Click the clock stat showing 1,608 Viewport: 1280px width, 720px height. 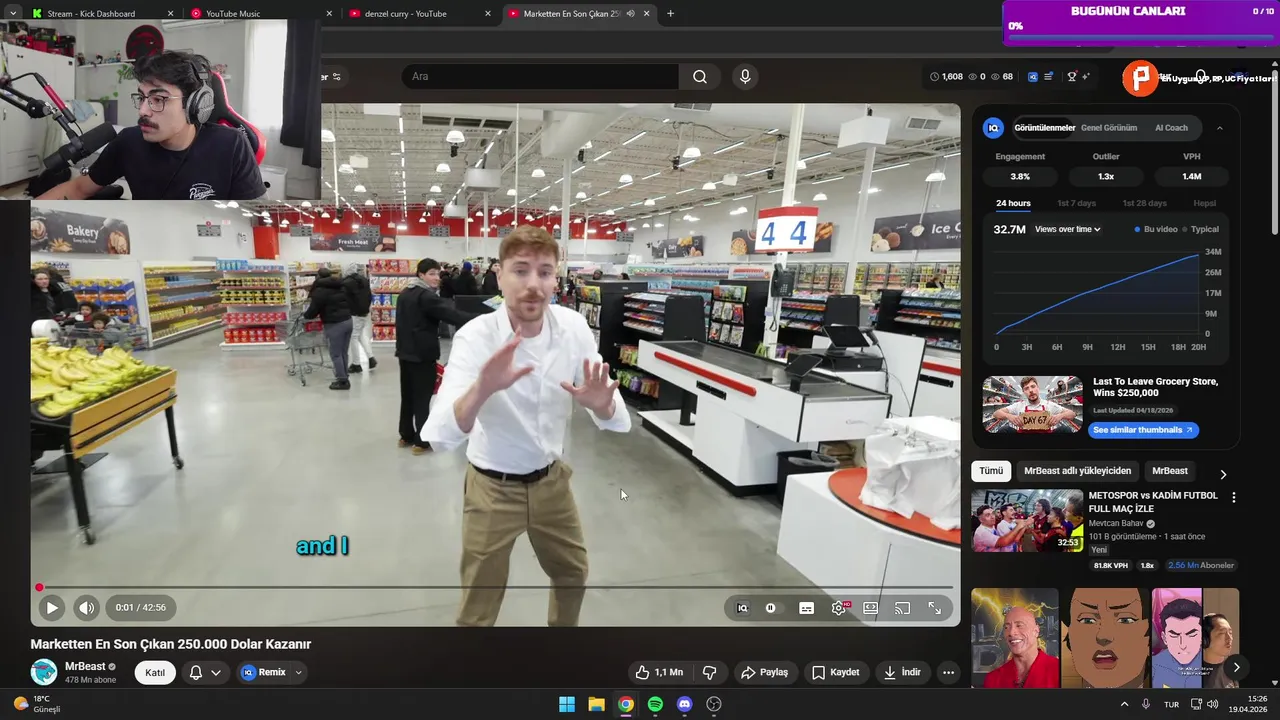(x=946, y=77)
